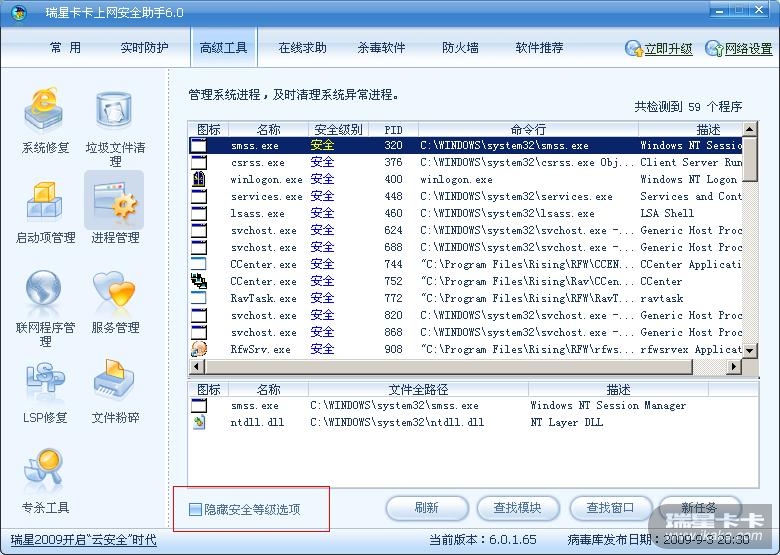This screenshot has height=555, width=780.
Task: Switch to the 在线求助 tab
Action: click(x=302, y=48)
